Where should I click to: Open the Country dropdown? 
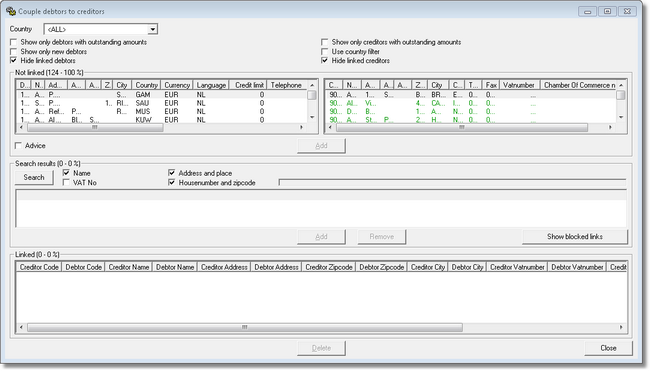tap(153, 29)
